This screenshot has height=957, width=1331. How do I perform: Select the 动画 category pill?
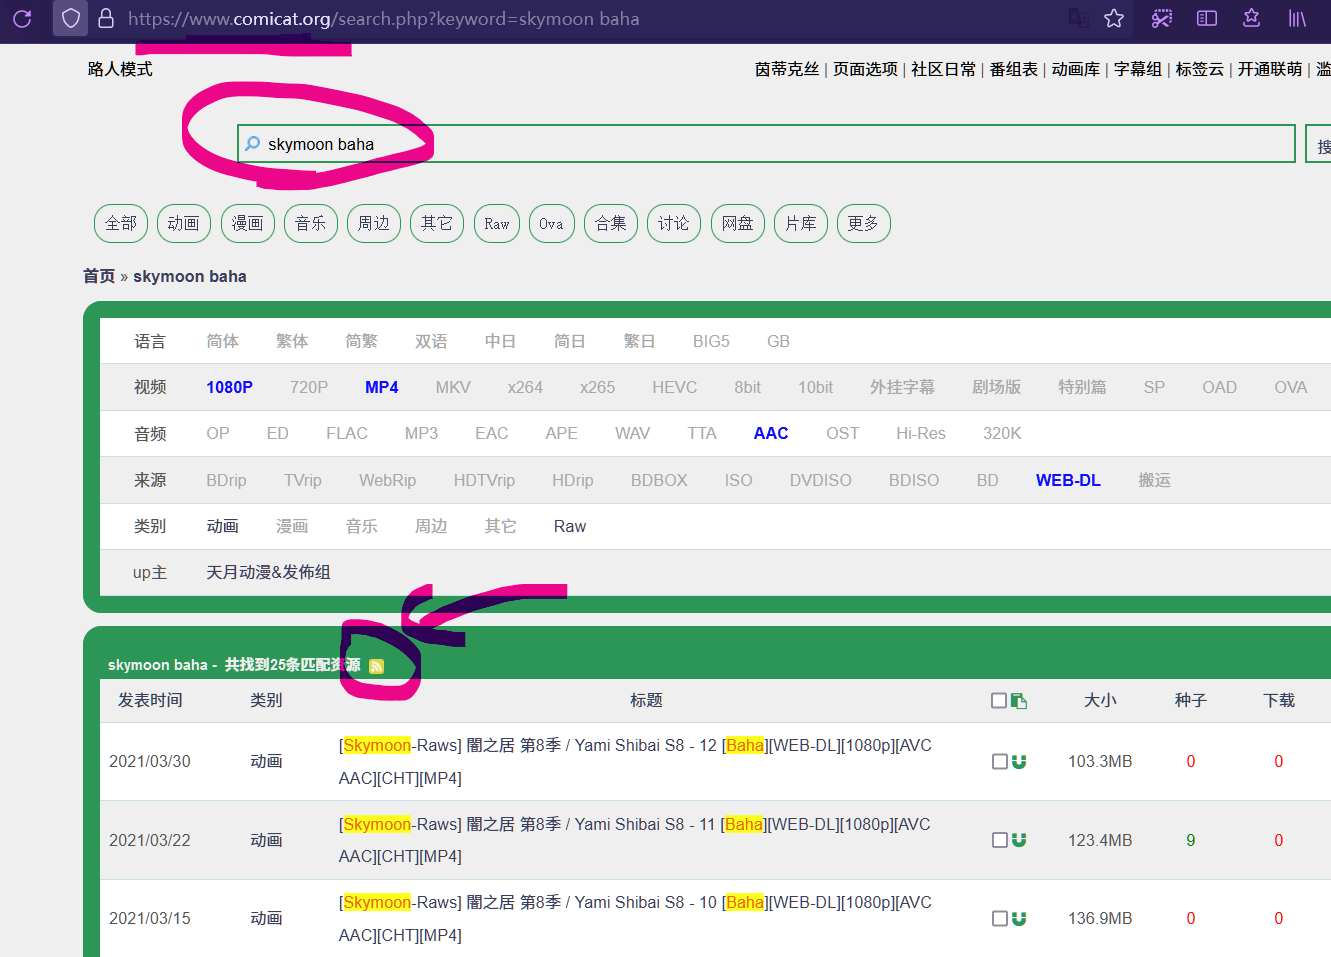click(x=183, y=224)
